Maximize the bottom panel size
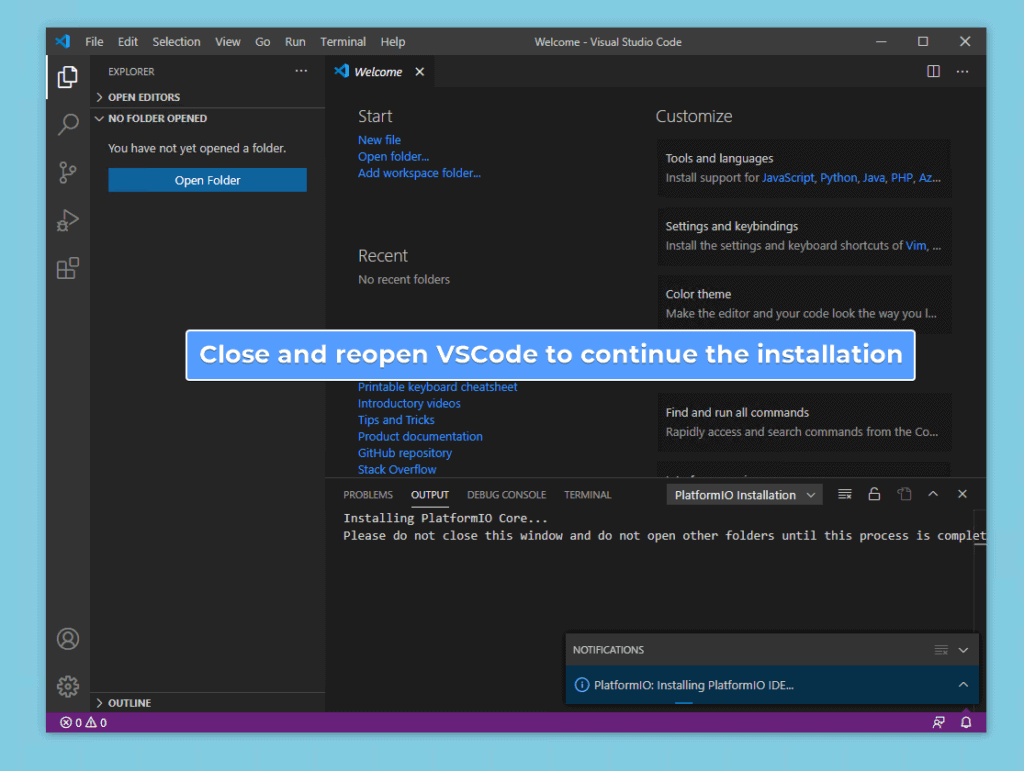 click(x=933, y=494)
